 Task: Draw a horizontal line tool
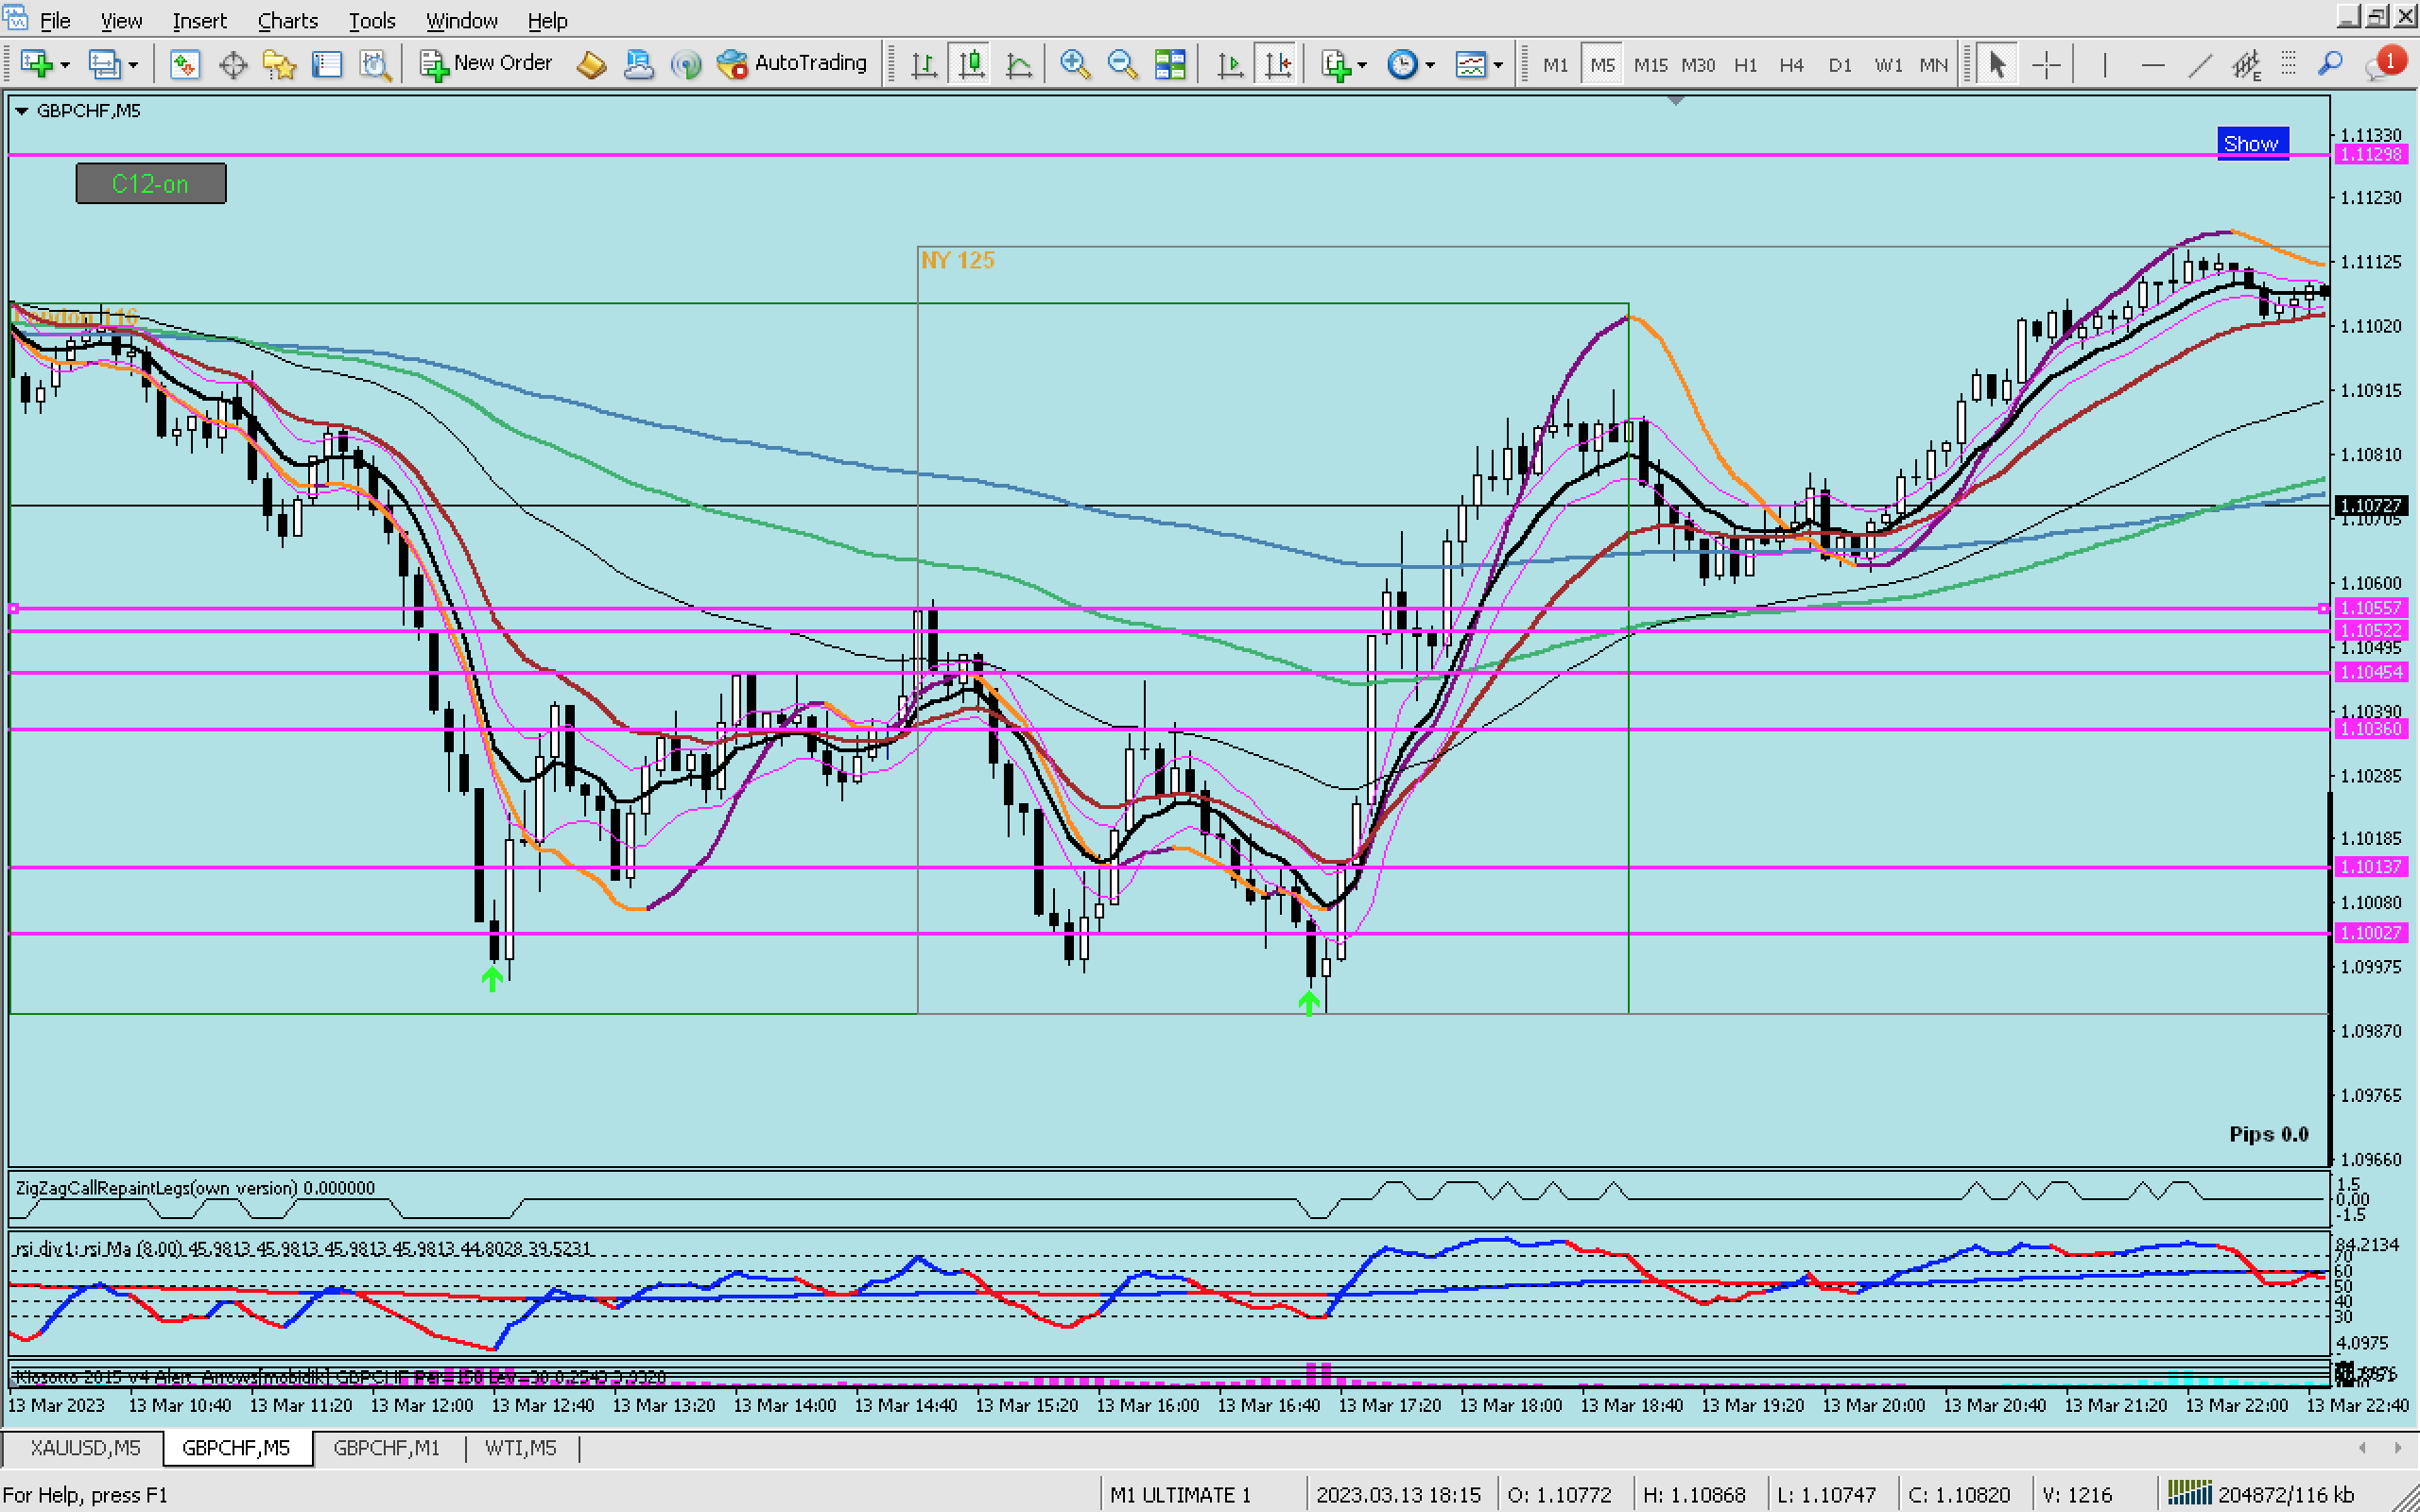coord(2152,65)
